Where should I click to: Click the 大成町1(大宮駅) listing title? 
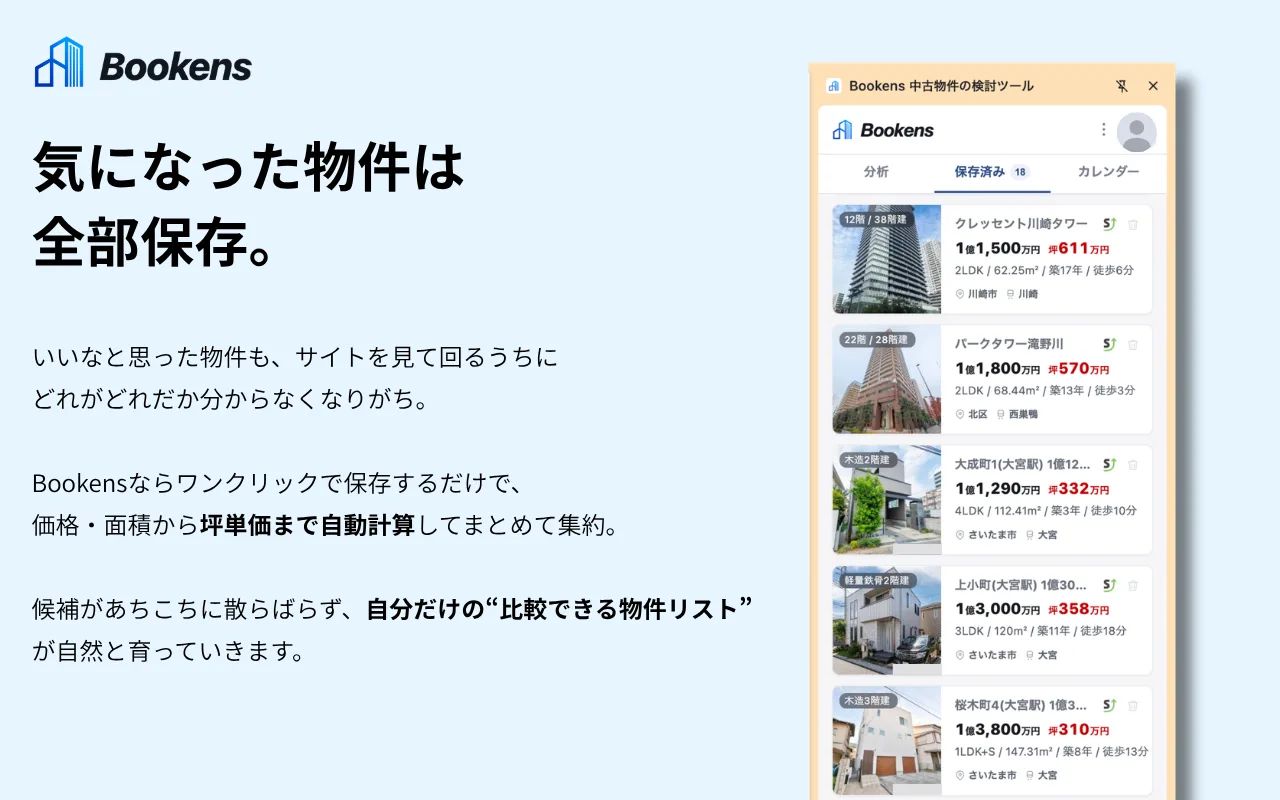point(1022,464)
